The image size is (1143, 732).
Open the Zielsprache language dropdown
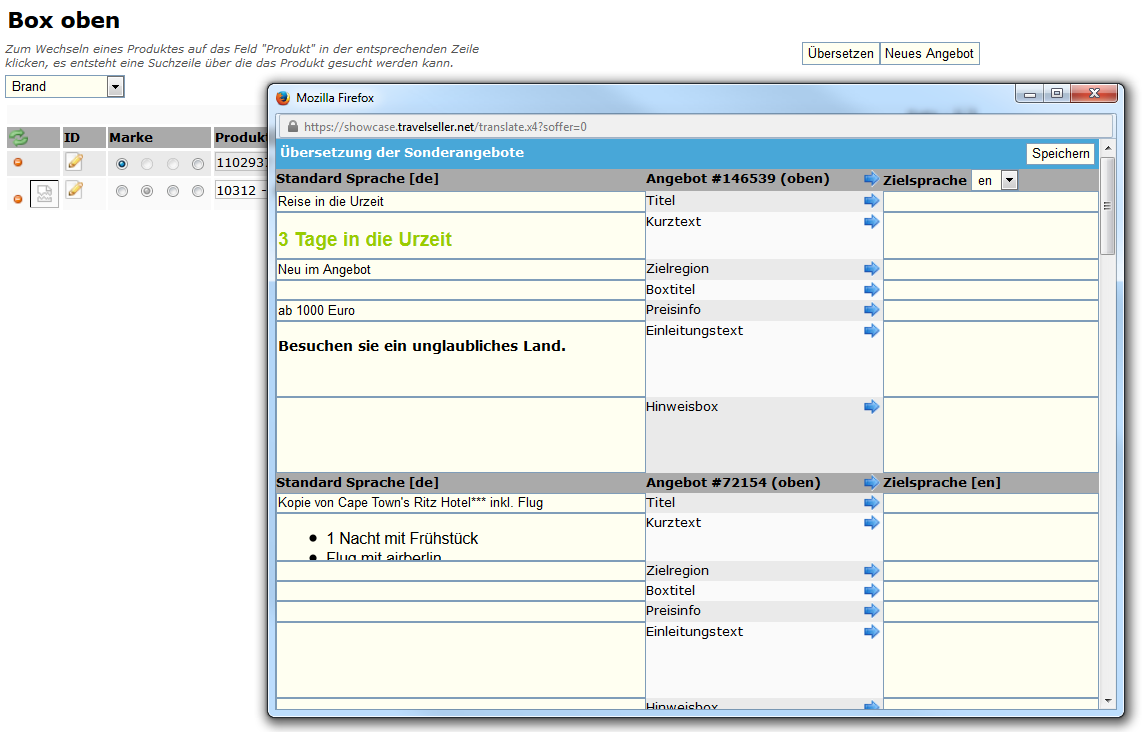(x=1008, y=181)
